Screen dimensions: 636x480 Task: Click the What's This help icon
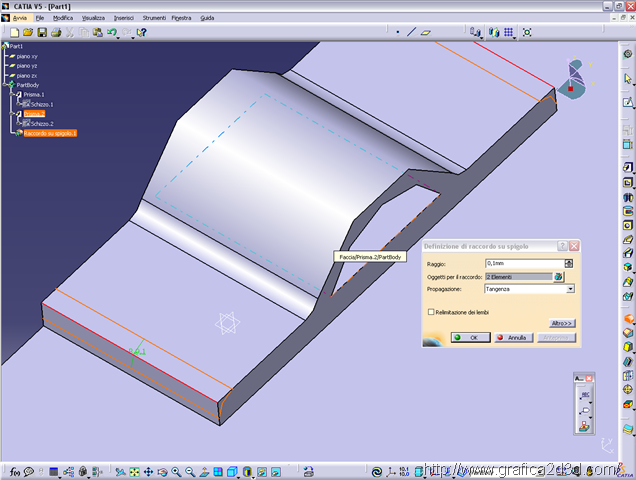tap(142, 32)
